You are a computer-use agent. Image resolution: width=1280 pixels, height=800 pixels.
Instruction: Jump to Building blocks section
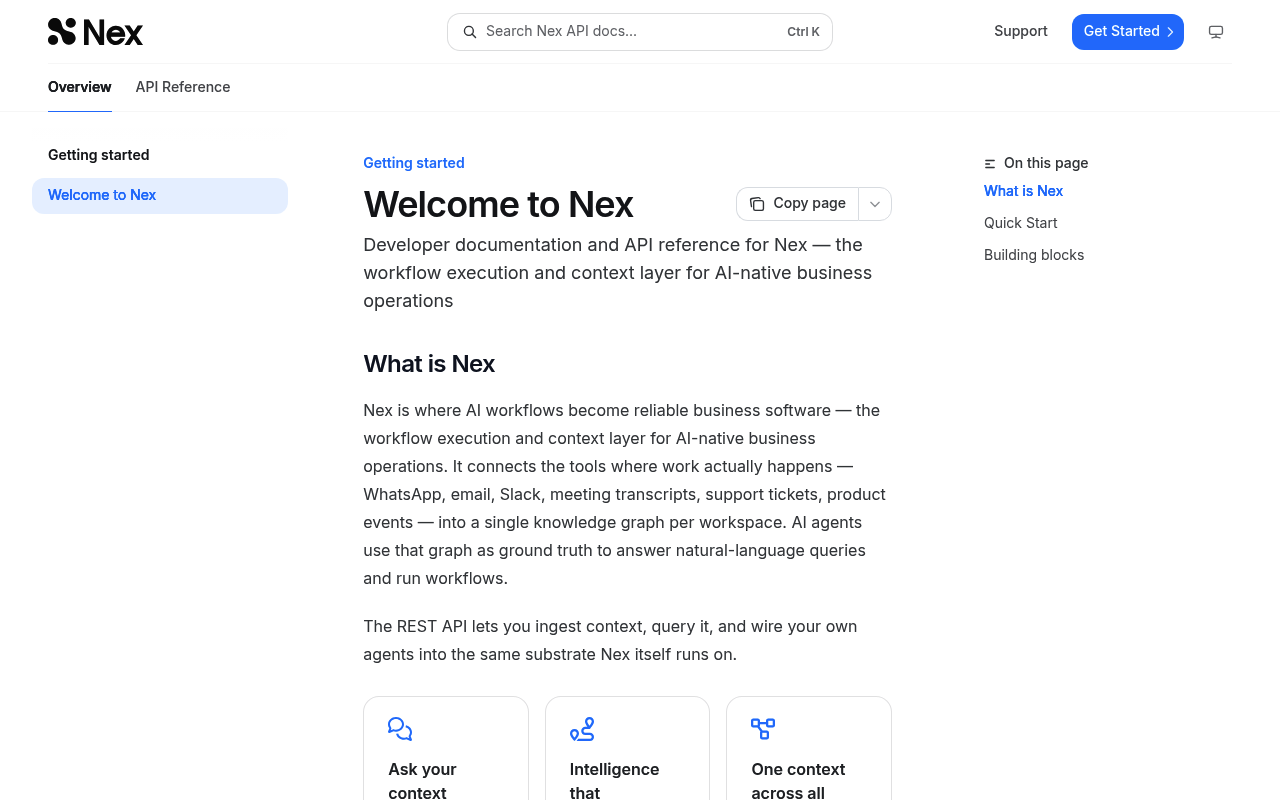[1034, 255]
